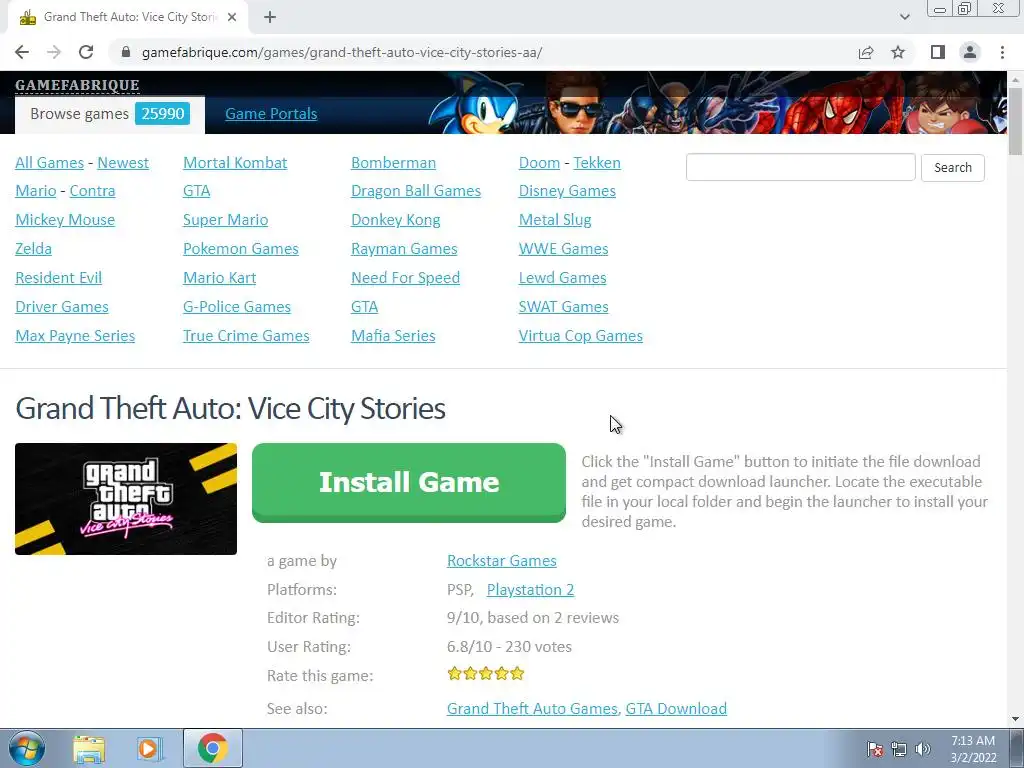Open the browser side panel
The width and height of the screenshot is (1024, 768).
[938, 52]
